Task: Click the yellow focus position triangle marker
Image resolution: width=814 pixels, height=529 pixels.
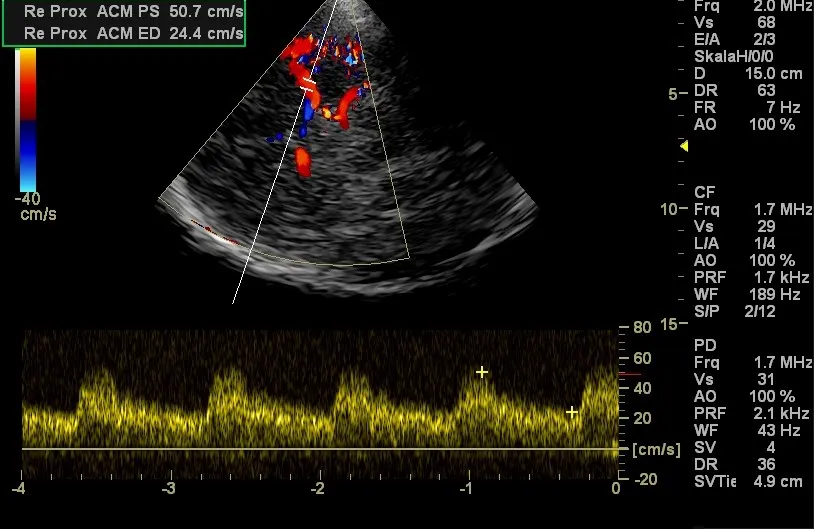Action: pos(684,146)
